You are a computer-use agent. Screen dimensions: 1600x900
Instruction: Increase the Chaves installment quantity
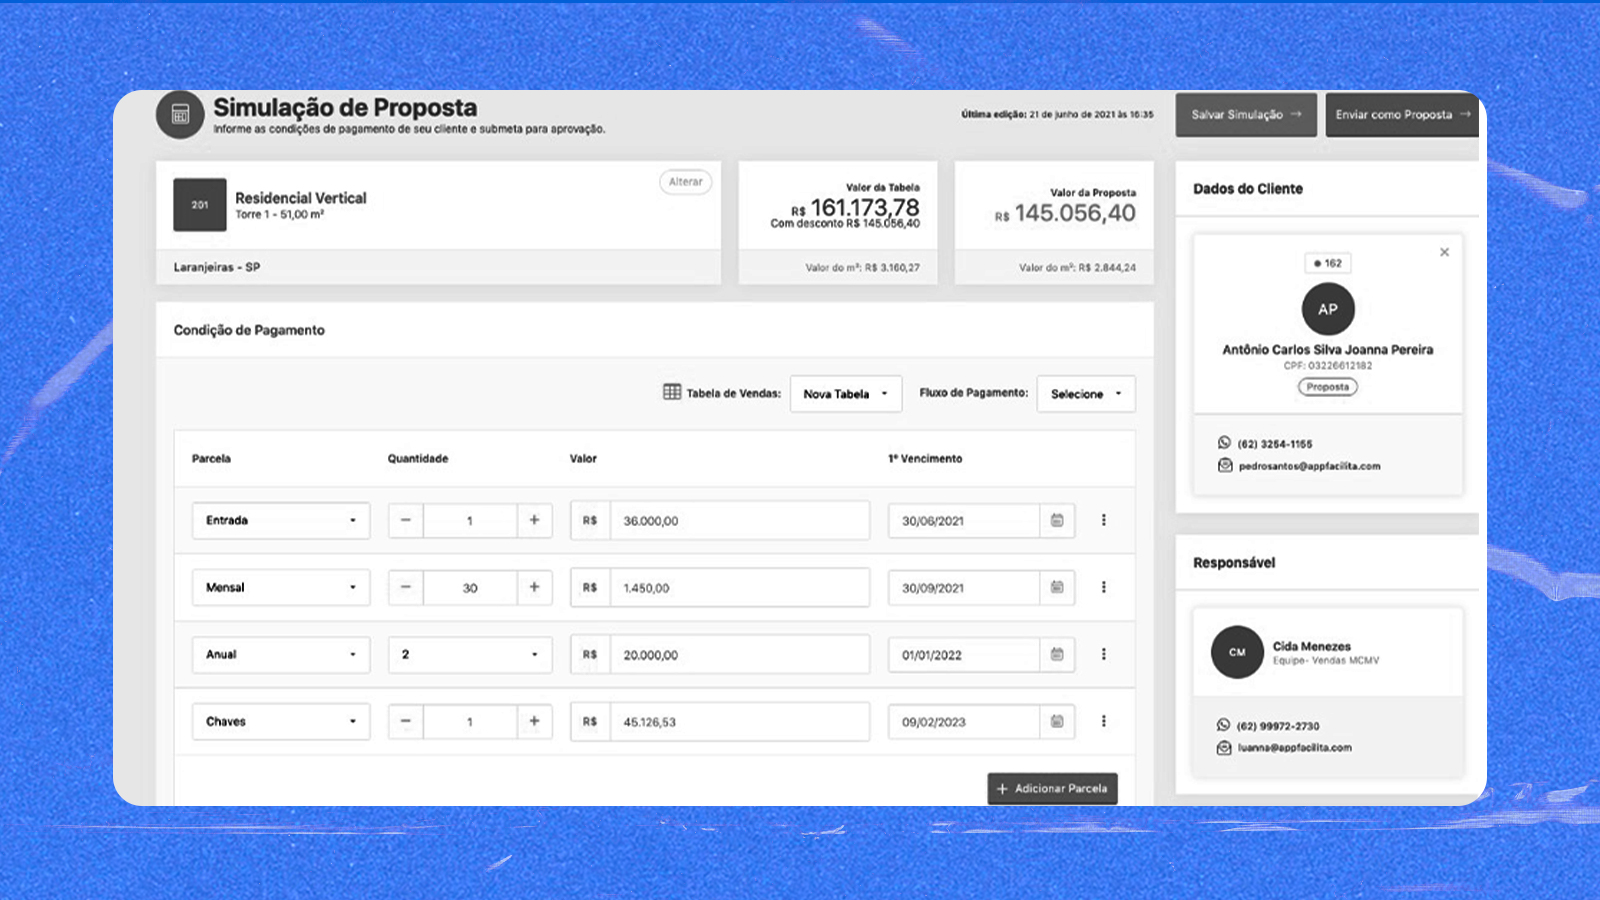pyautogui.click(x=534, y=721)
